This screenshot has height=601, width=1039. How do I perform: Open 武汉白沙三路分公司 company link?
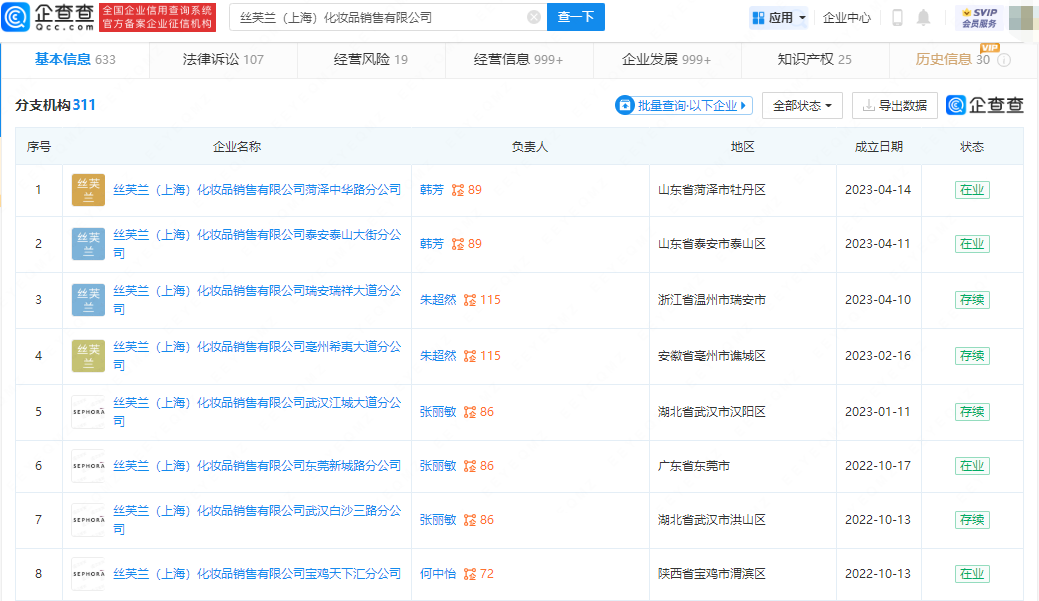[x=257, y=520]
